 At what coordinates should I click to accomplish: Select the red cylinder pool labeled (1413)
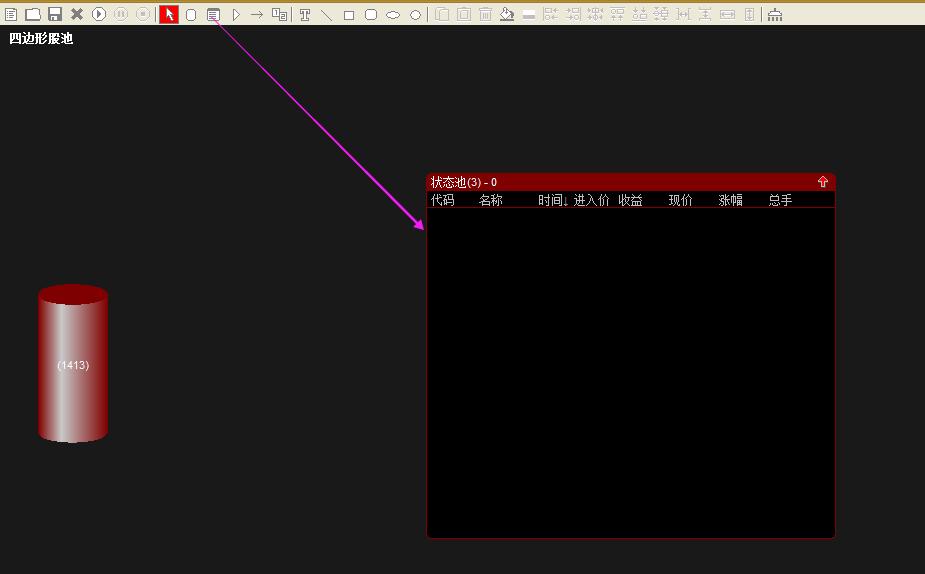[x=73, y=363]
